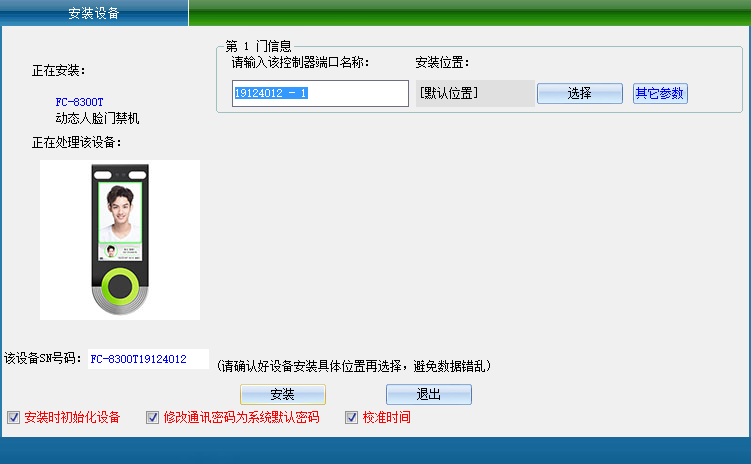751x464 pixels.
Task: Click the controller port name input field
Action: (320, 93)
